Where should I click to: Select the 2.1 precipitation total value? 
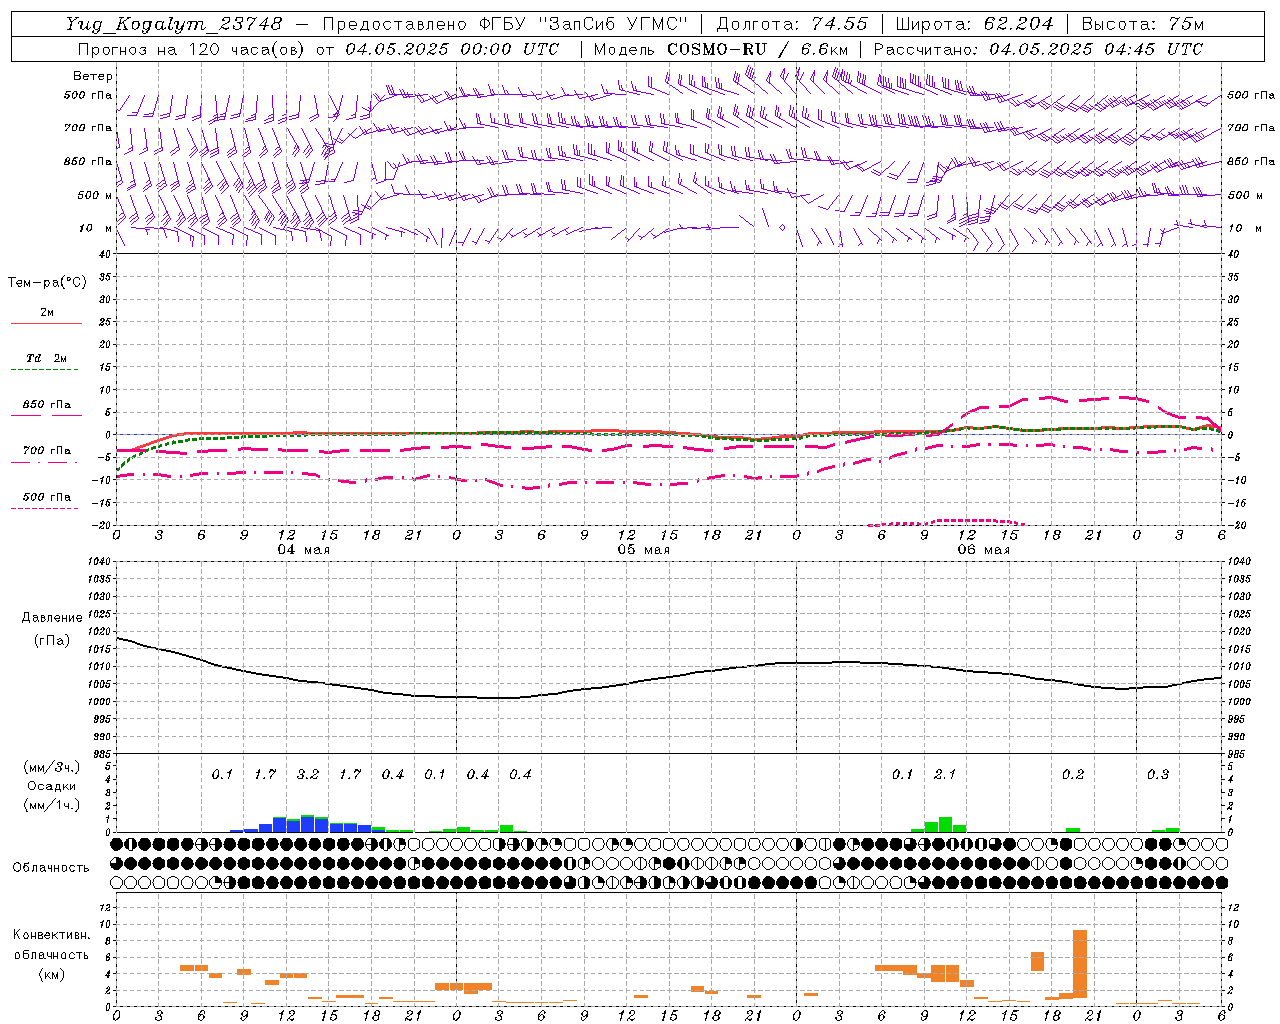click(x=945, y=775)
